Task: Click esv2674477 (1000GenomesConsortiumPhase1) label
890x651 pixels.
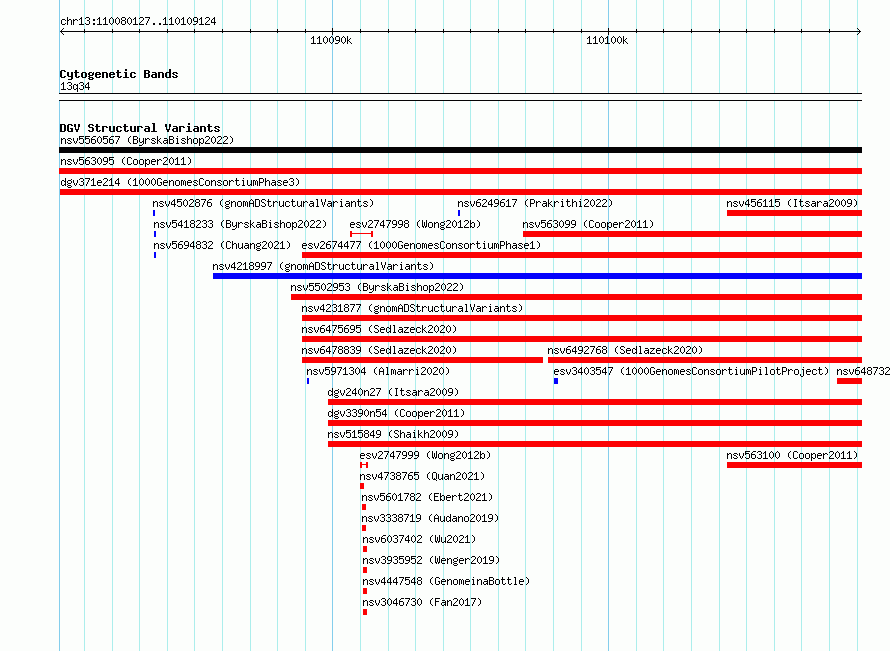Action: pyautogui.click(x=421, y=245)
